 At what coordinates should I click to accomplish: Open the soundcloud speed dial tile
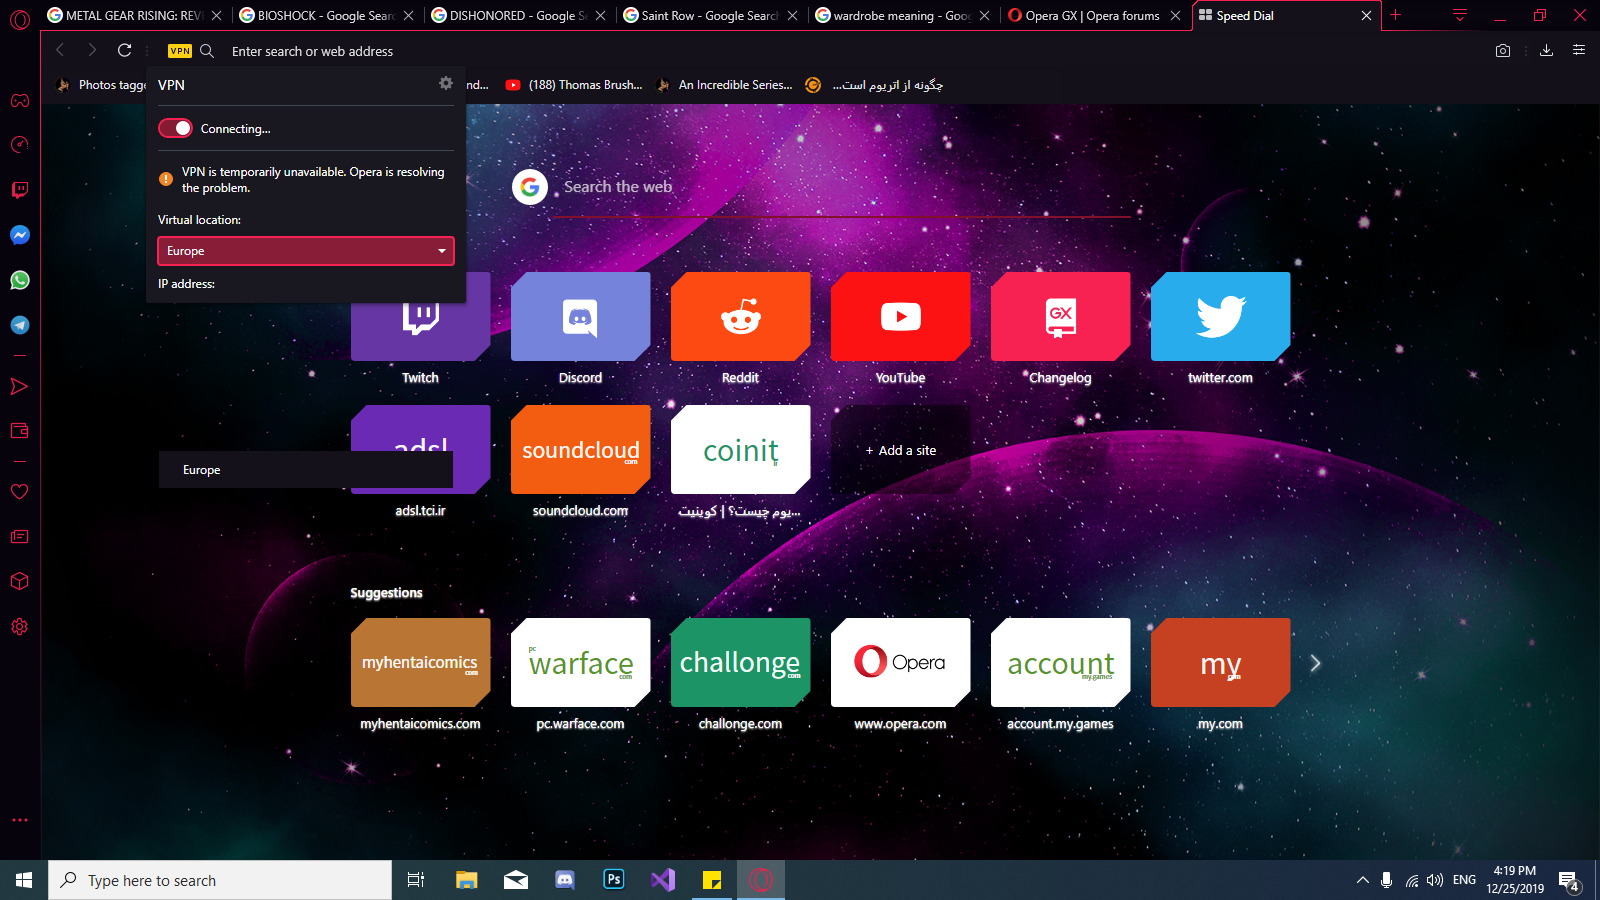[x=580, y=449]
